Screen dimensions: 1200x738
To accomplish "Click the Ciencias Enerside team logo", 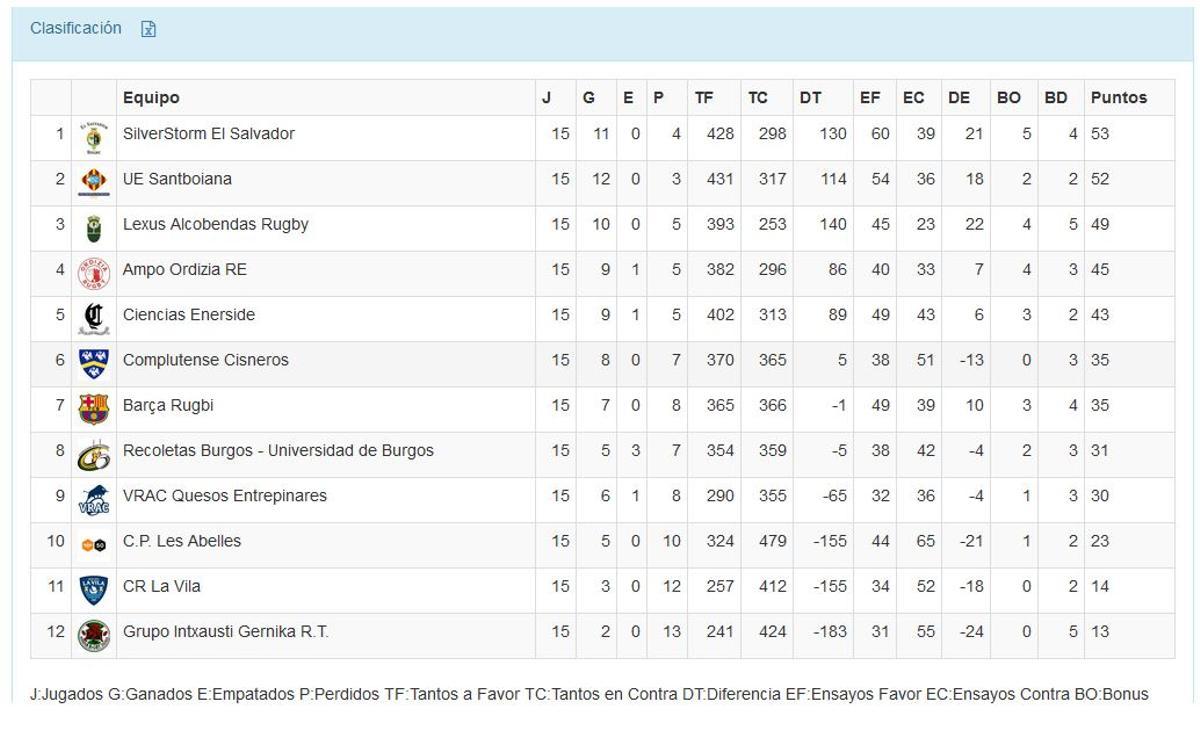I will point(94,318).
